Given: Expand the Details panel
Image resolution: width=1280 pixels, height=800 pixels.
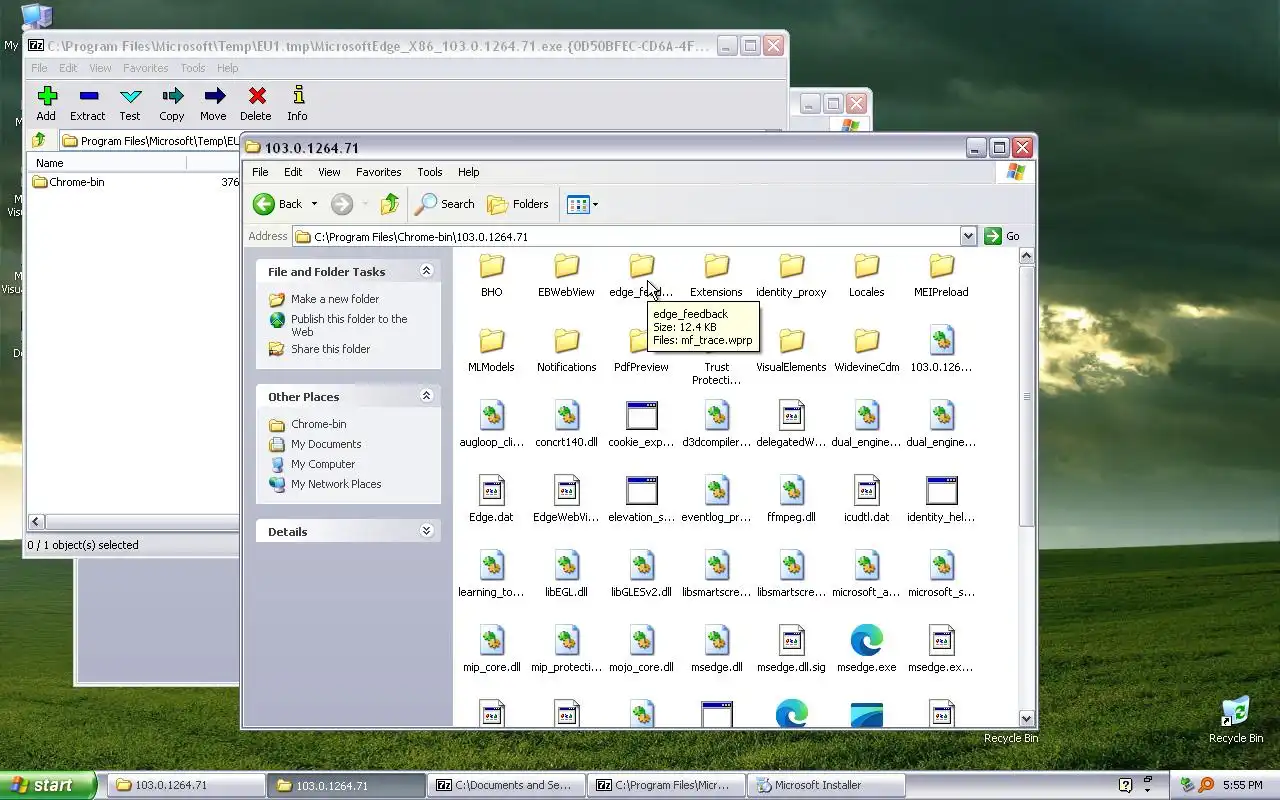Looking at the screenshot, I should point(426,531).
